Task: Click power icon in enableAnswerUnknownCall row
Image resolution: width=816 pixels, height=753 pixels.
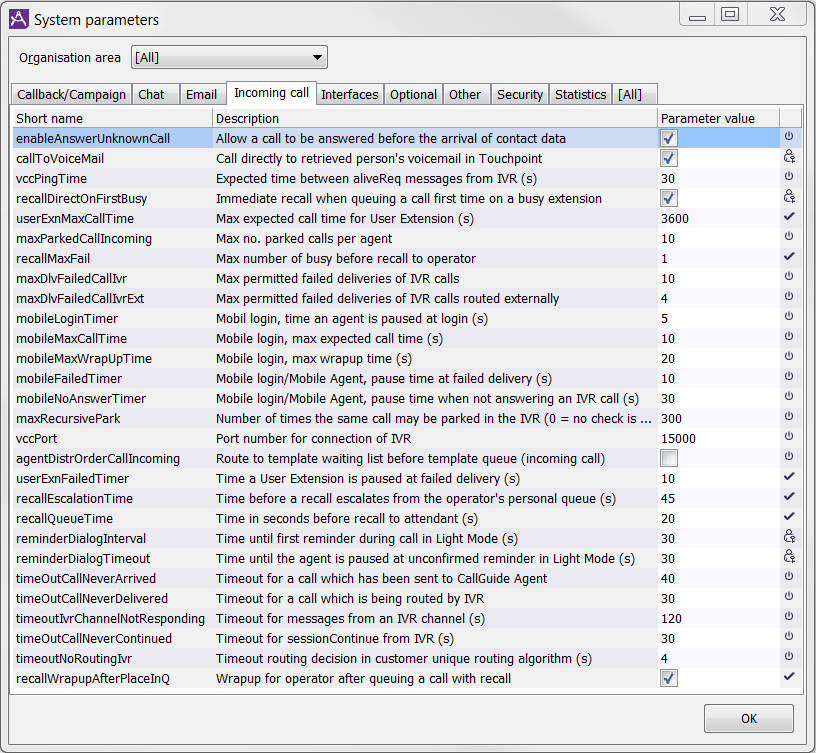Action: [788, 138]
